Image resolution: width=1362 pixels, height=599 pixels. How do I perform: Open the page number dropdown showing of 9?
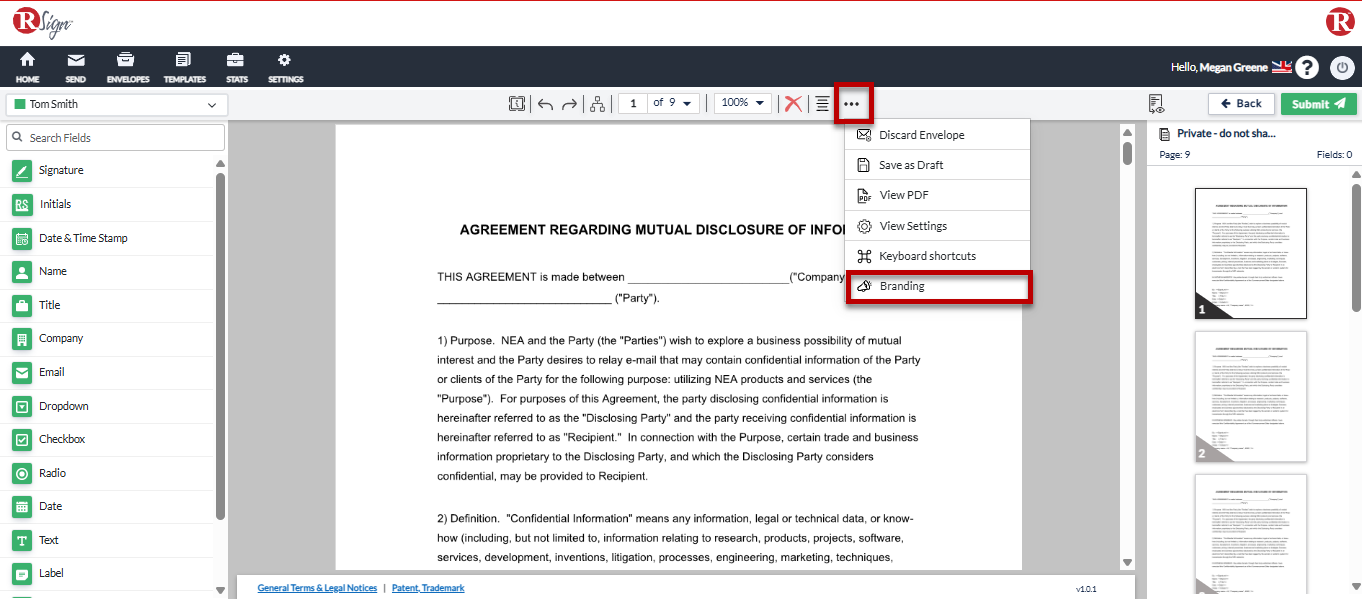pos(676,103)
